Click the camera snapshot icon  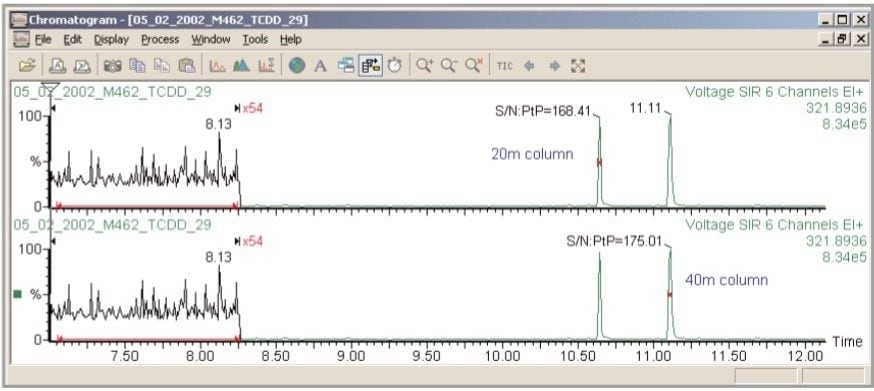point(113,66)
